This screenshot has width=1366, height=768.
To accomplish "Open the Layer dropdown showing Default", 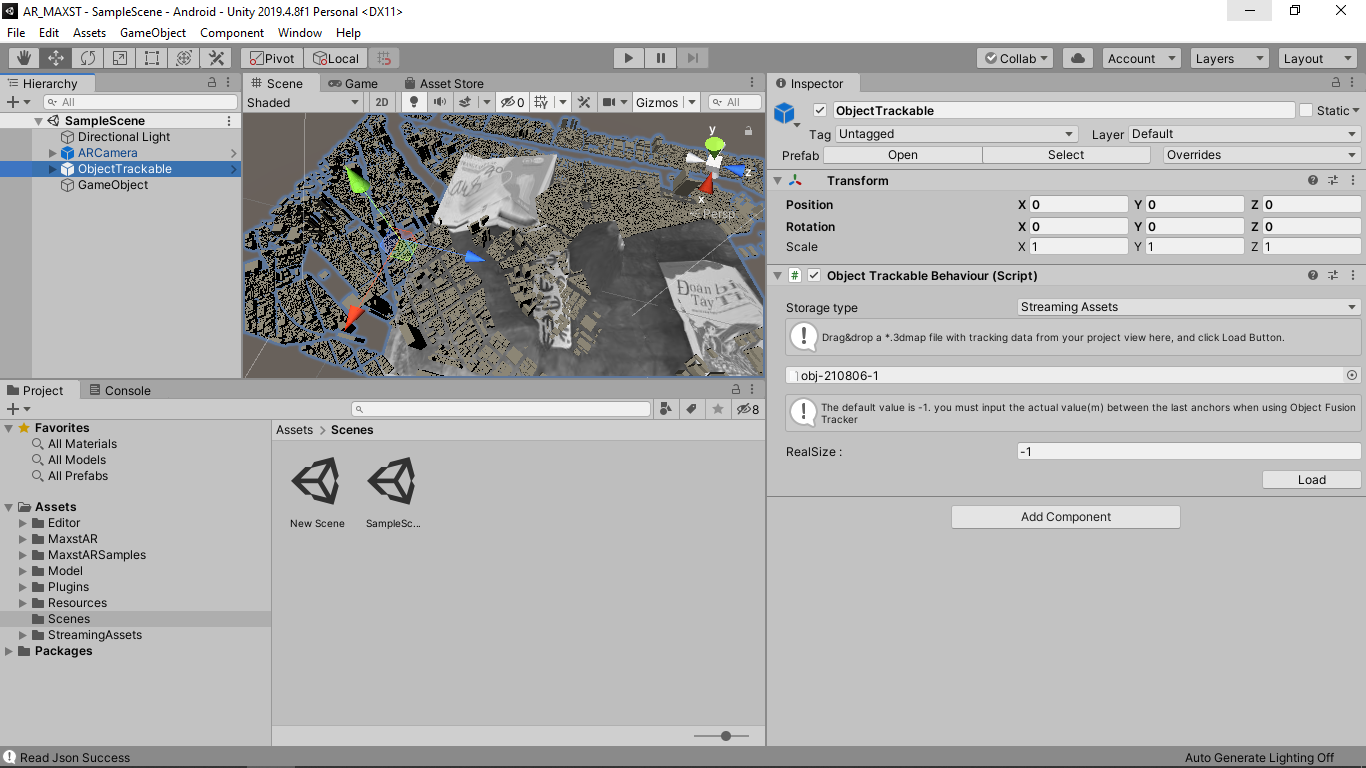I will pyautogui.click(x=1244, y=134).
